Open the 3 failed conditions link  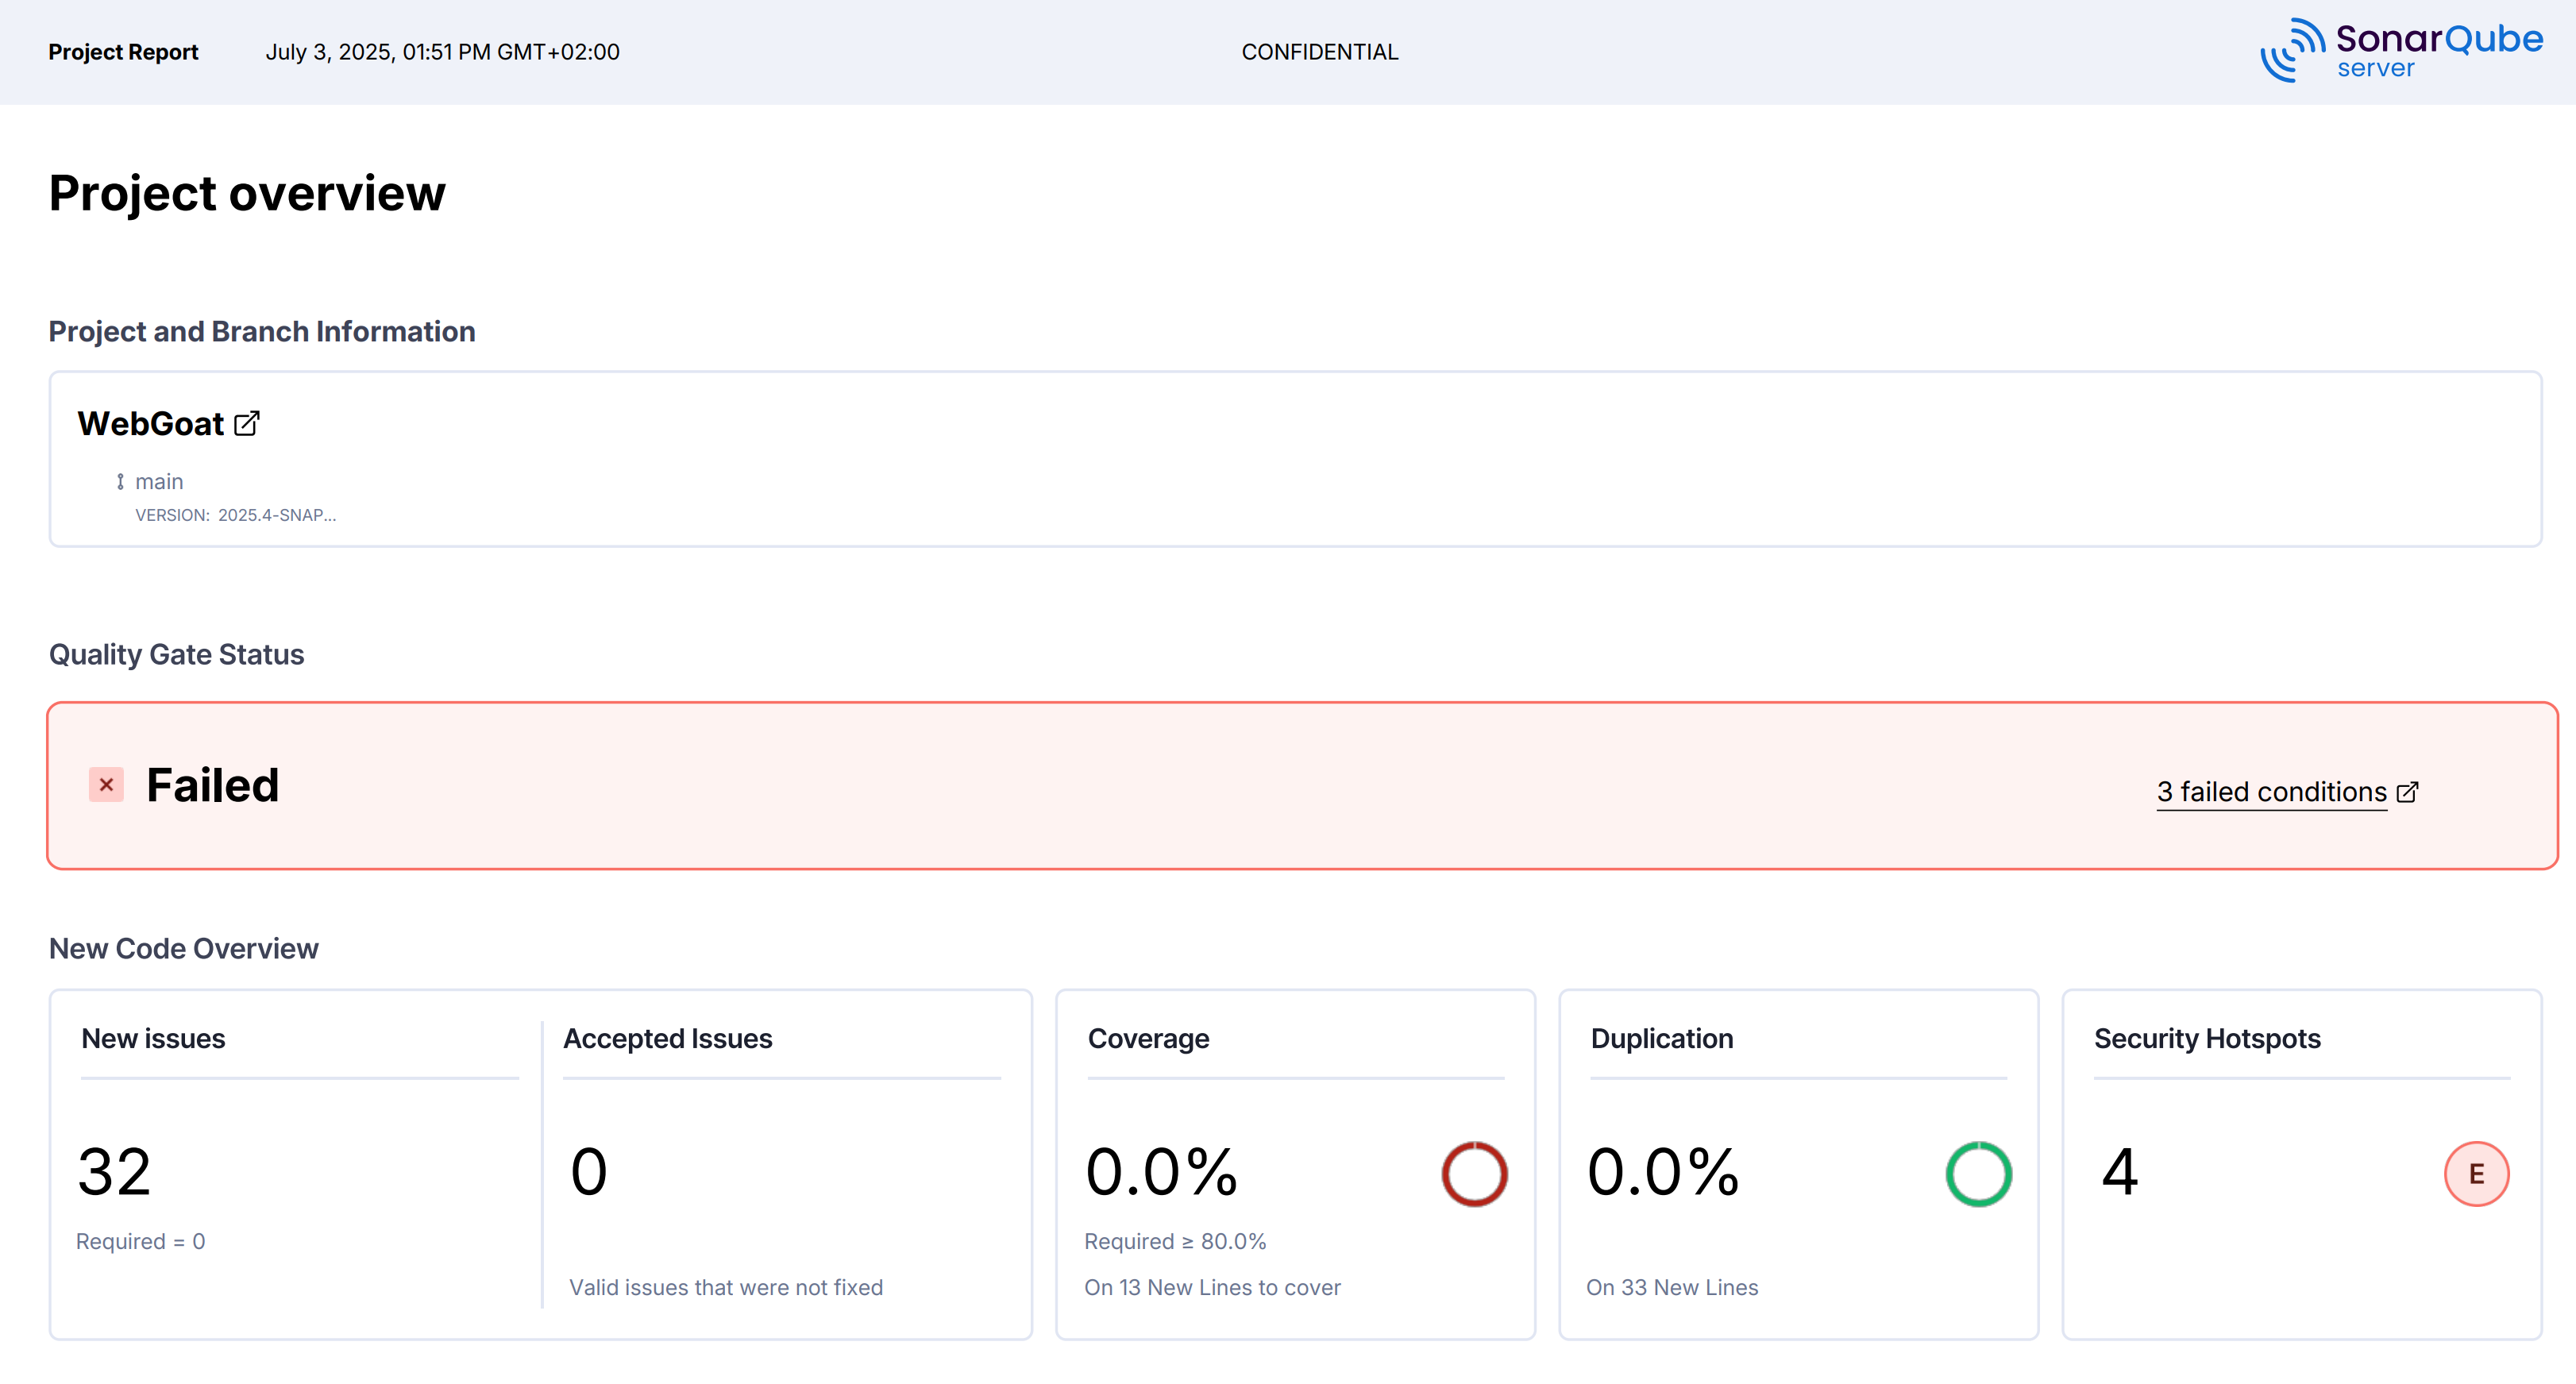[x=2271, y=792]
